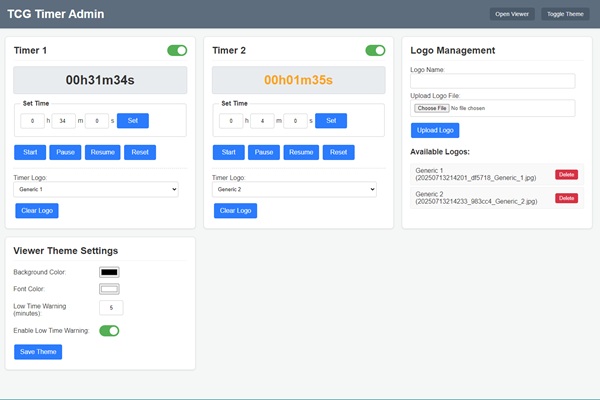
Task: Click the Choose File button
Action: pos(432,108)
